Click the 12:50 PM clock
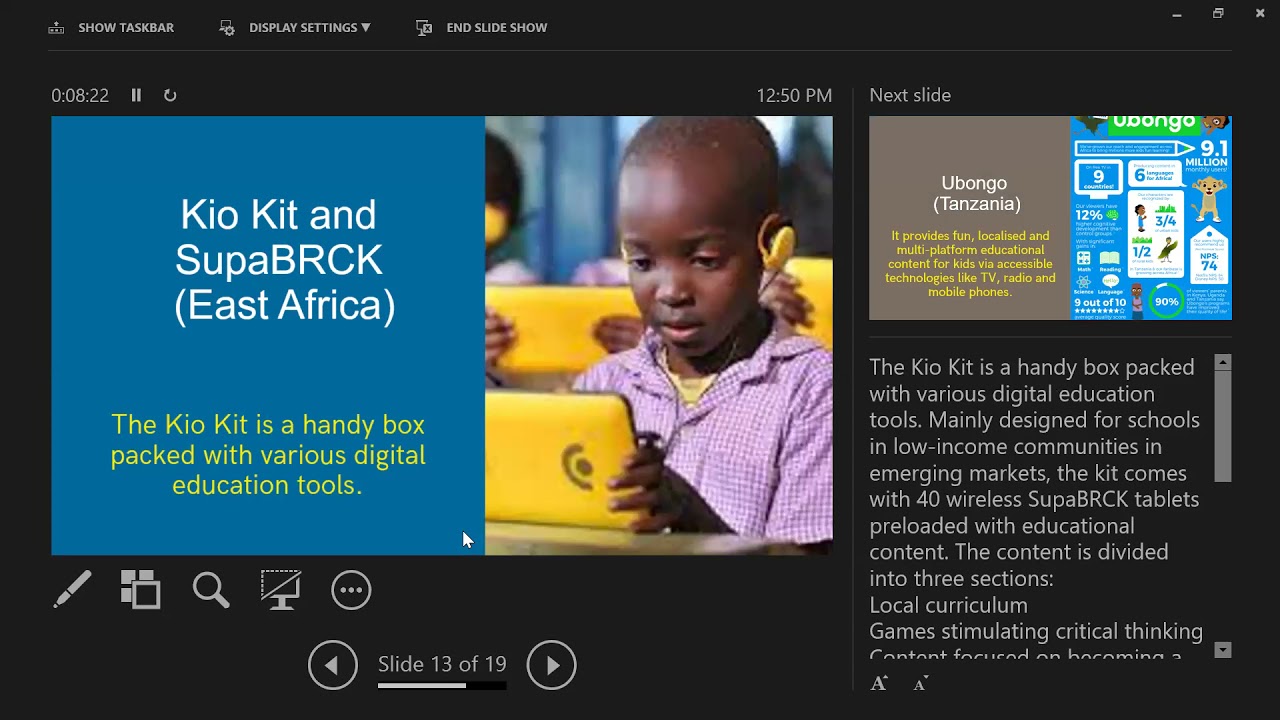1280x720 pixels. click(x=794, y=96)
